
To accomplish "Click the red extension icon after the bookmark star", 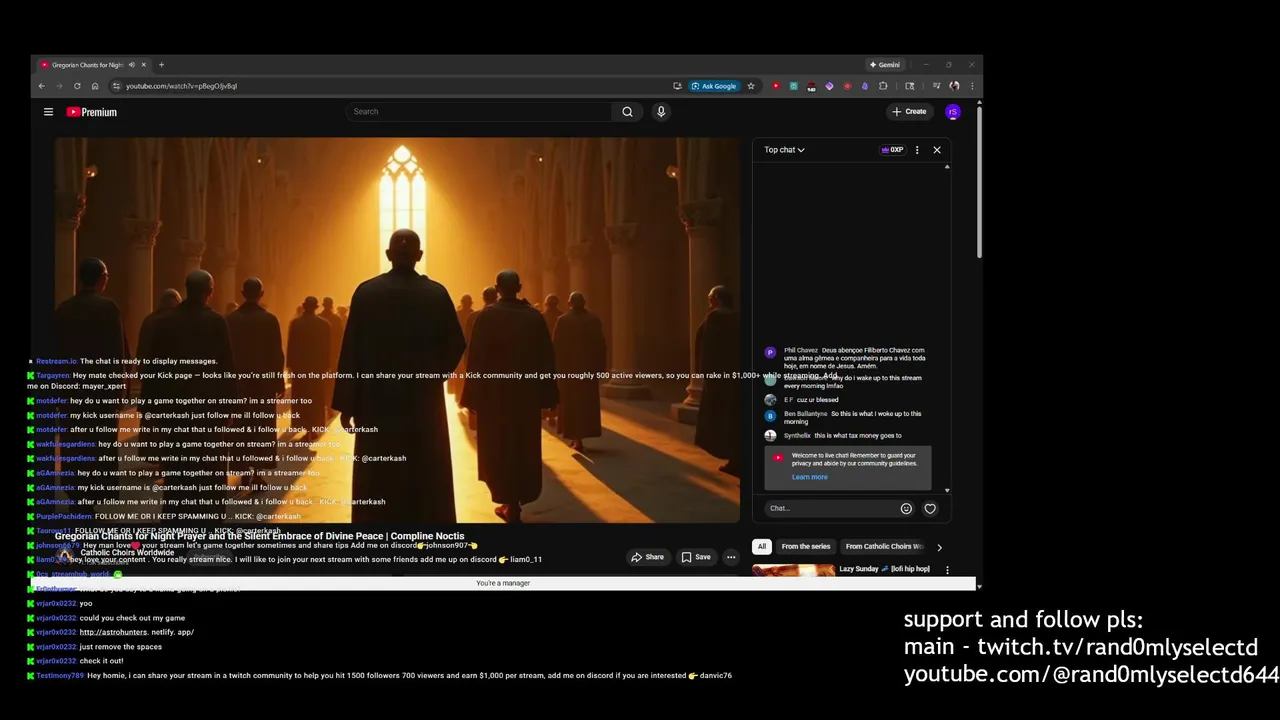I will pyautogui.click(x=776, y=86).
